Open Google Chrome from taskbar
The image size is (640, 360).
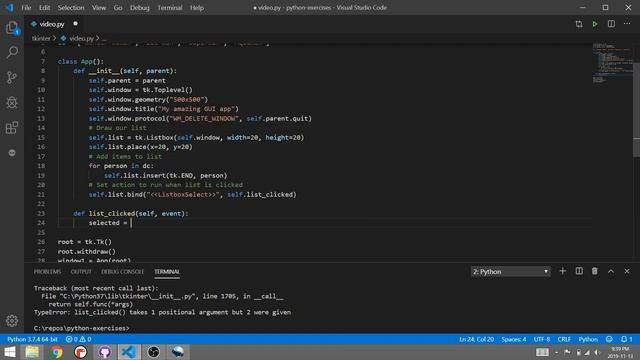click(57, 352)
